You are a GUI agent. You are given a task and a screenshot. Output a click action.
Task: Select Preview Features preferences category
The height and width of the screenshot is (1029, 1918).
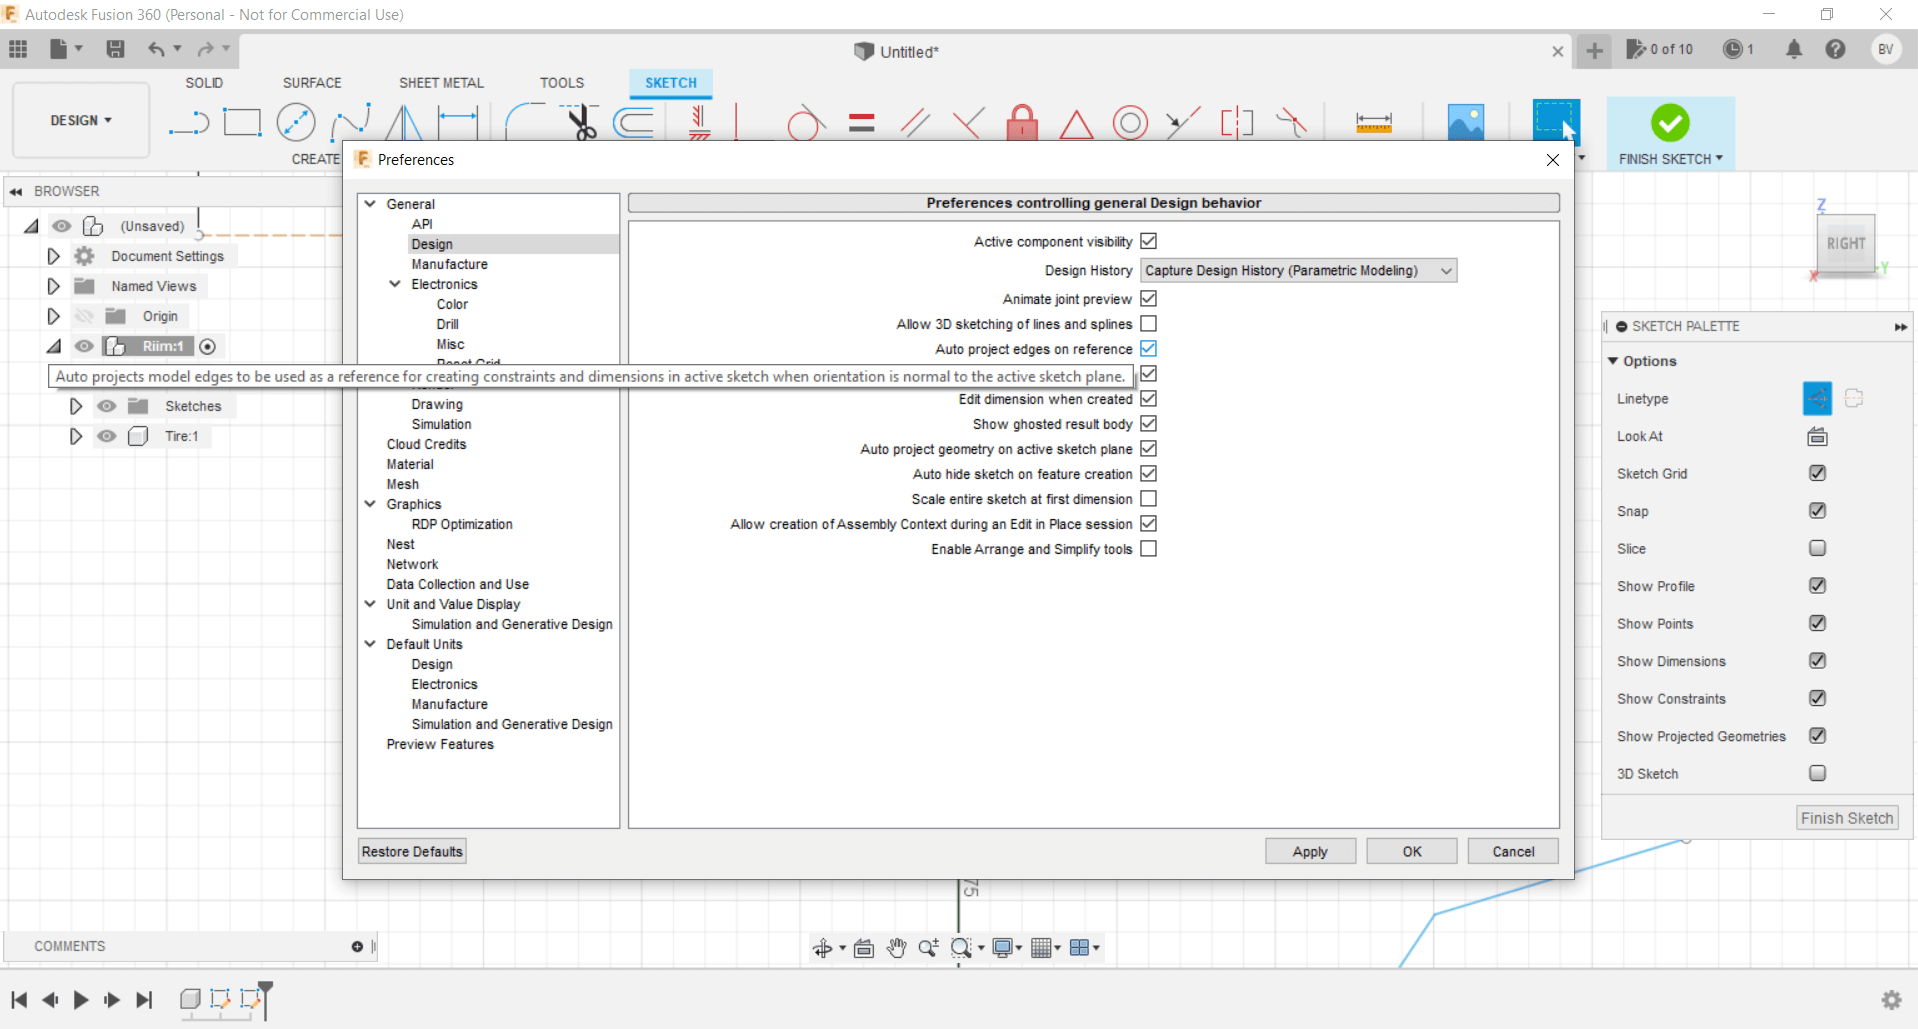point(440,744)
